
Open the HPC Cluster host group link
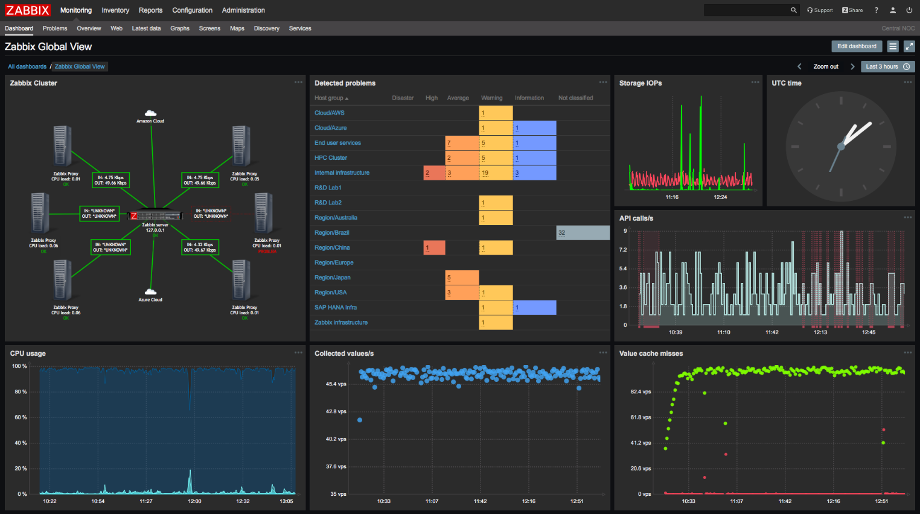tap(330, 157)
